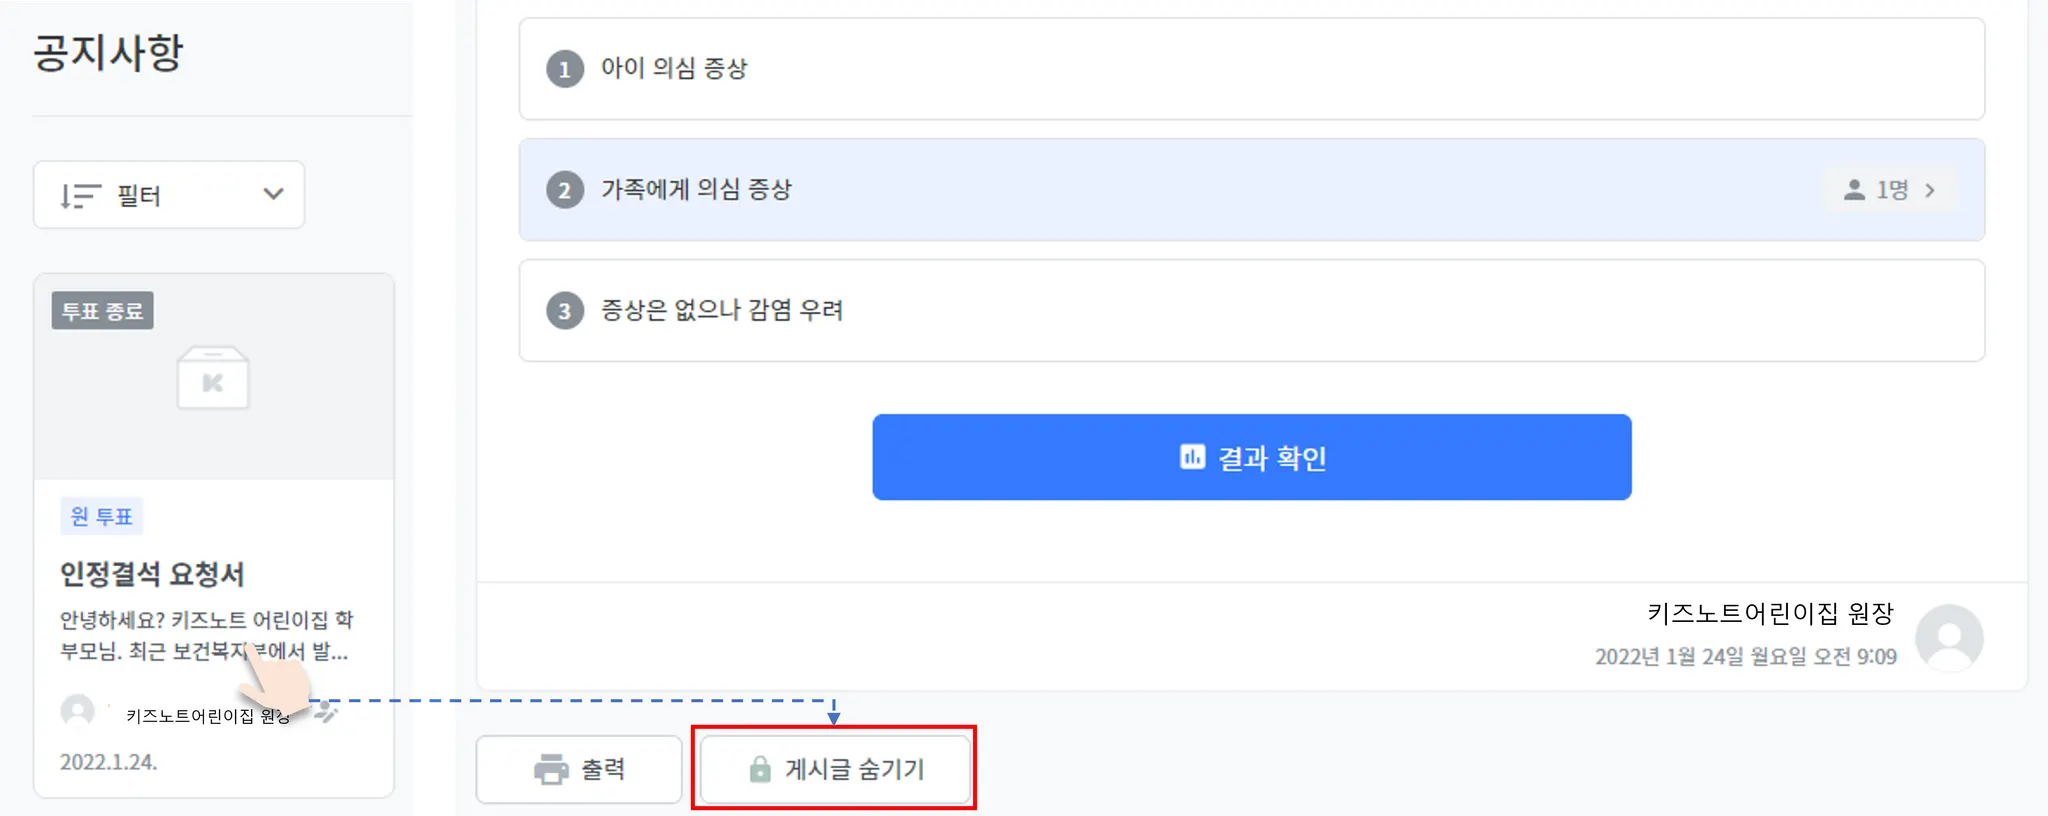Image resolution: width=2048 pixels, height=816 pixels.
Task: Click the 게시글 숨기기 button
Action: pyautogui.click(x=835, y=769)
